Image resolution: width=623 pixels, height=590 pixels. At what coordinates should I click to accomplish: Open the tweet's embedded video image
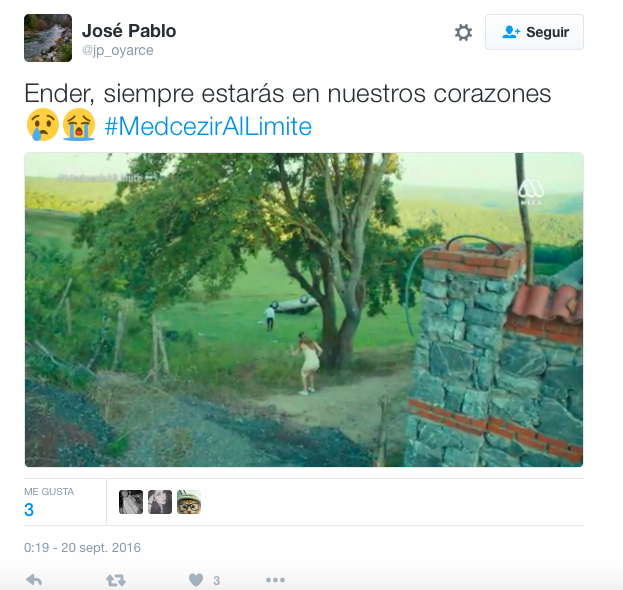(x=304, y=310)
